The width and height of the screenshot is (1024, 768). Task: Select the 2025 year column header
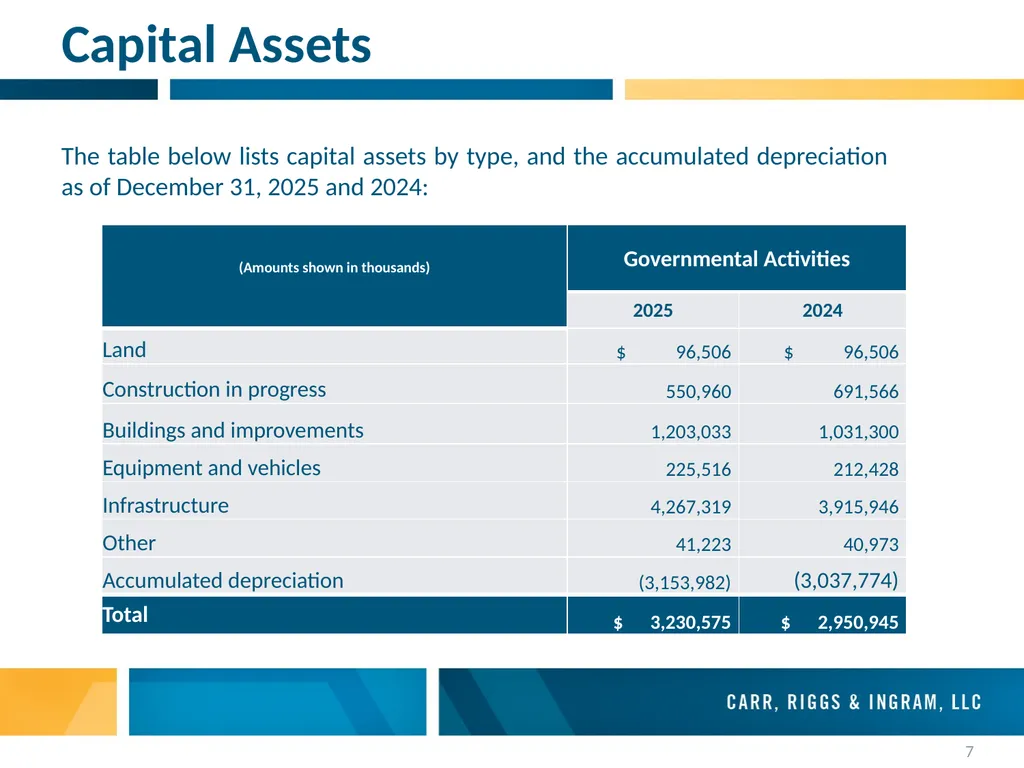(652, 310)
